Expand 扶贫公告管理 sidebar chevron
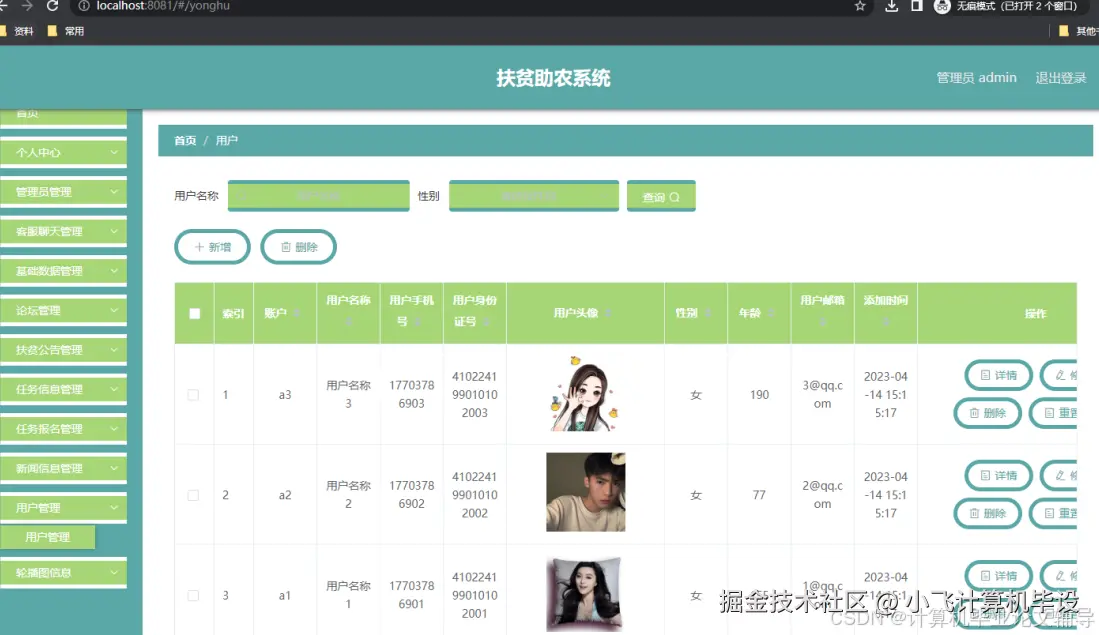This screenshot has width=1099, height=635. [x=114, y=349]
